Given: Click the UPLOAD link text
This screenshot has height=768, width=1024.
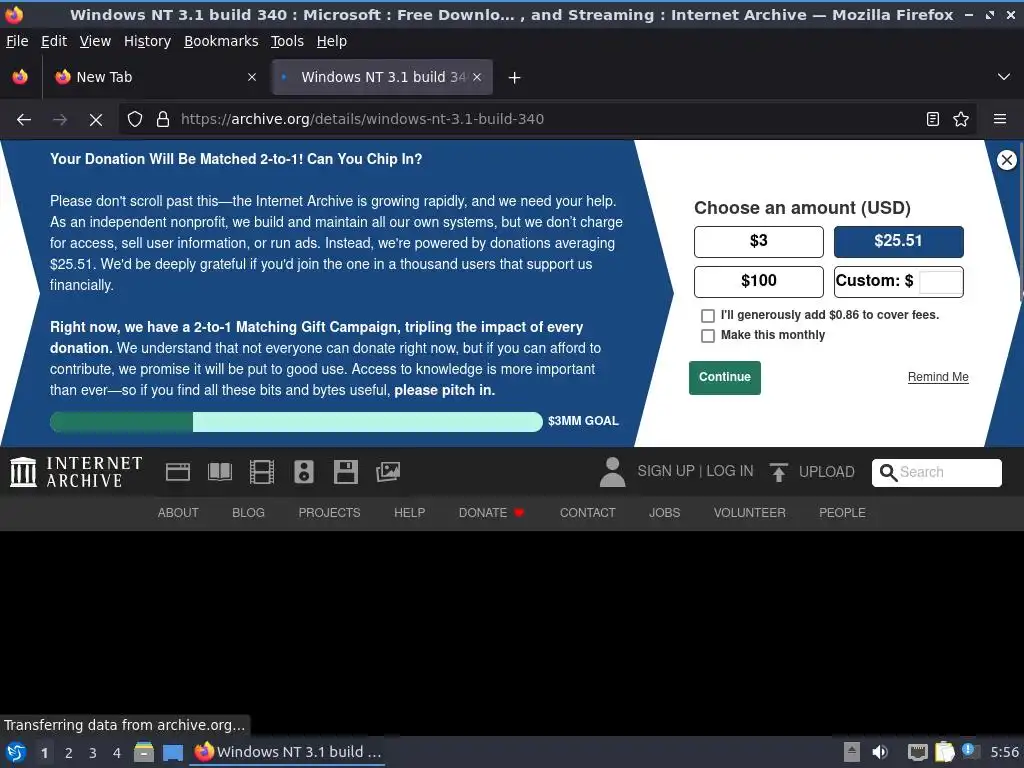Looking at the screenshot, I should (x=826, y=472).
